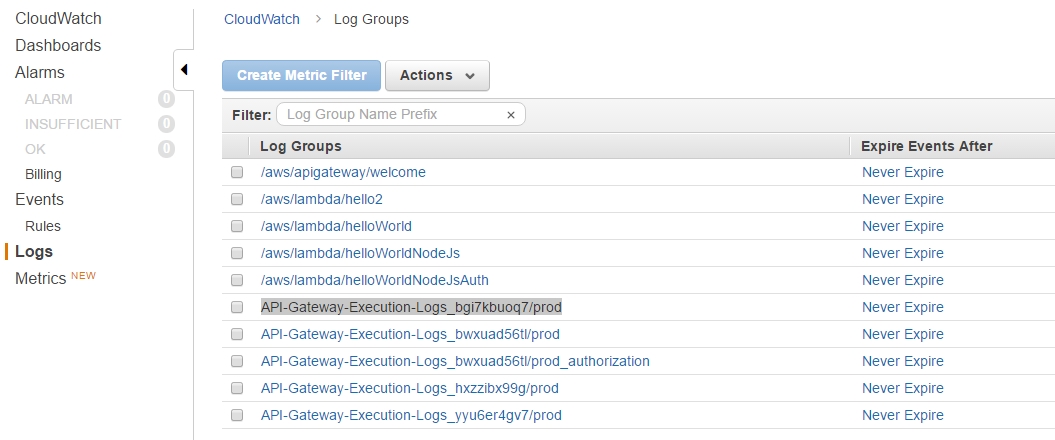Open API-Gateway-Execution-Logs_bgi7kbuoq7/prod log group
This screenshot has width=1055, height=440.
411,307
